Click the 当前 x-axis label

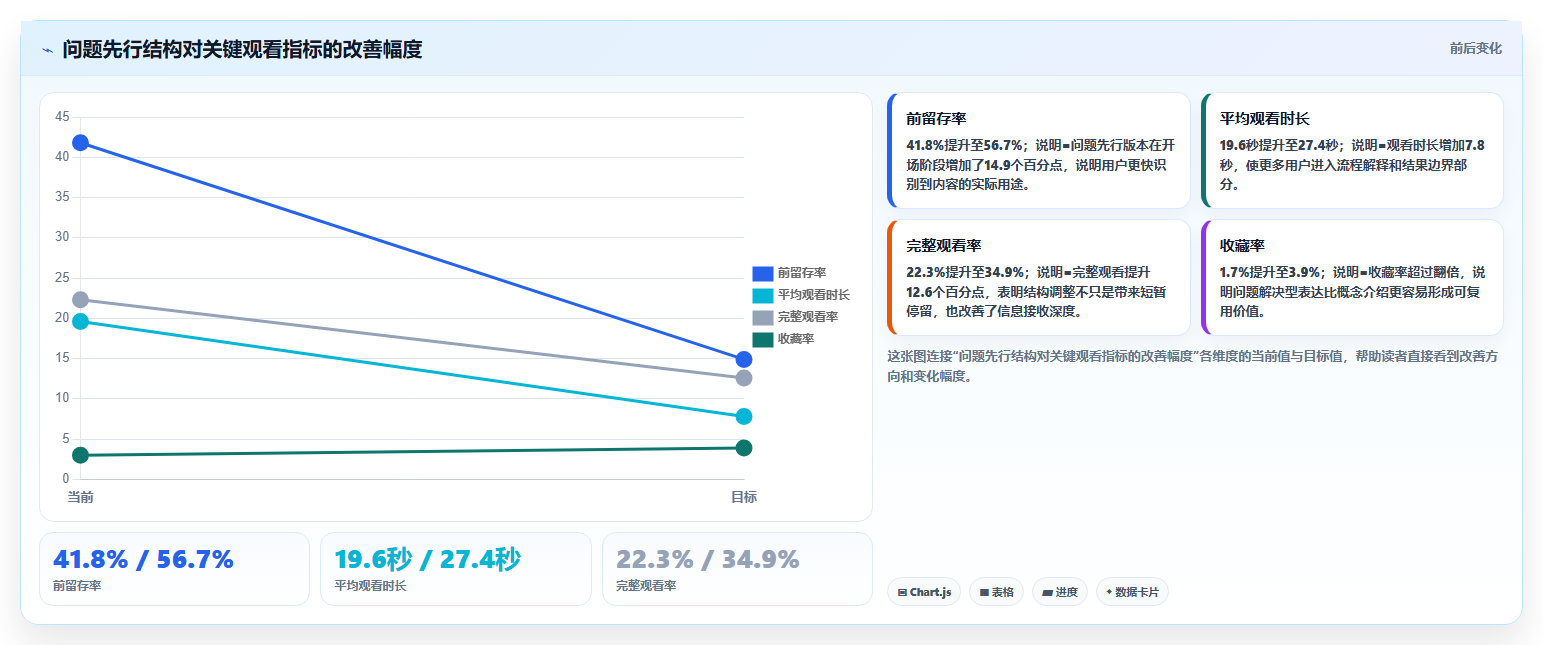tap(80, 497)
